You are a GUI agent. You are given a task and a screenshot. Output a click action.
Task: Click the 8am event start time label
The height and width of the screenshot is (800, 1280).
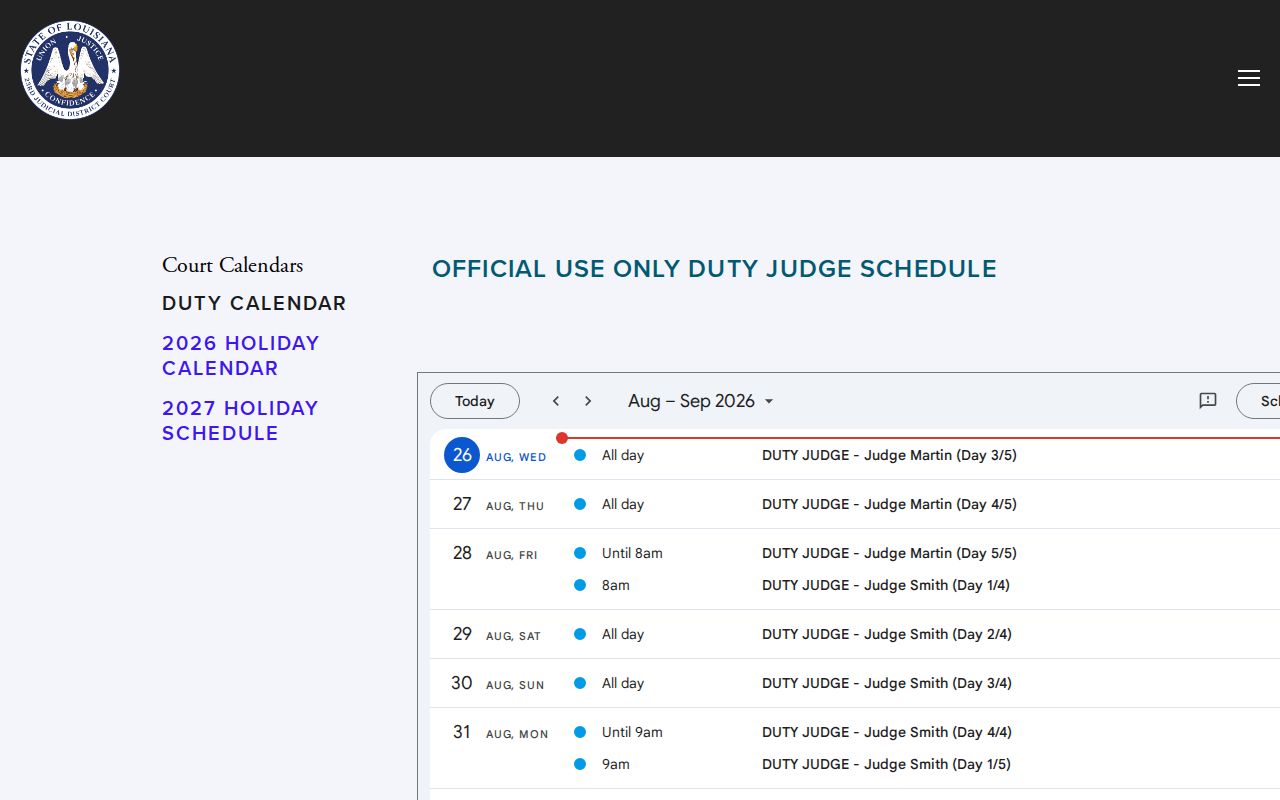[616, 585]
